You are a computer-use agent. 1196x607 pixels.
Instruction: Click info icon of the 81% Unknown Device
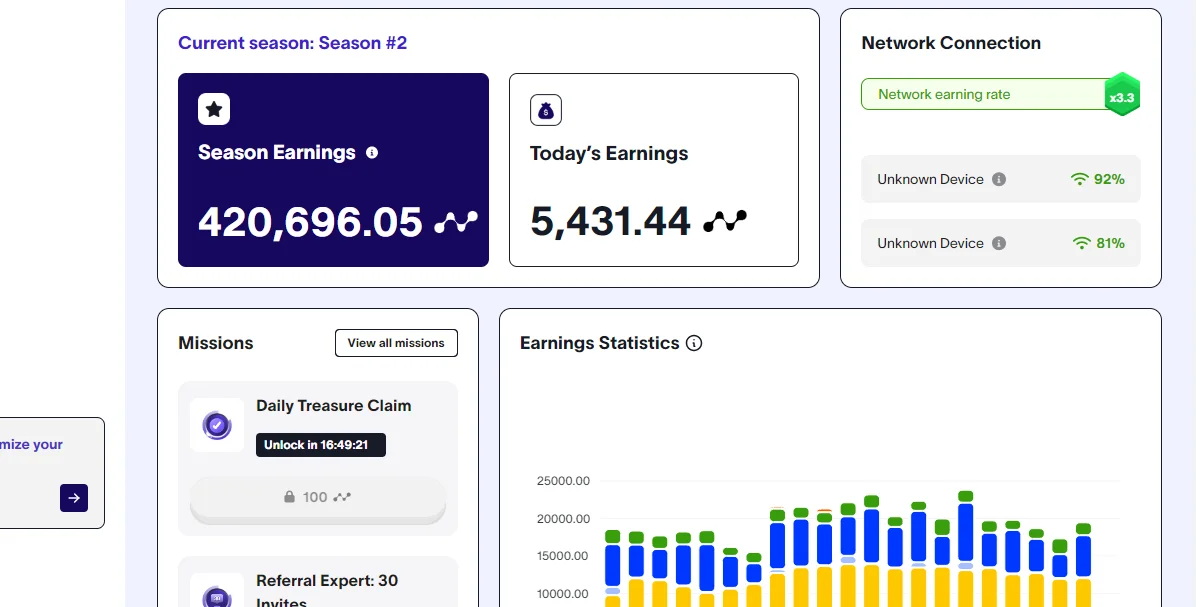pyautogui.click(x=998, y=243)
